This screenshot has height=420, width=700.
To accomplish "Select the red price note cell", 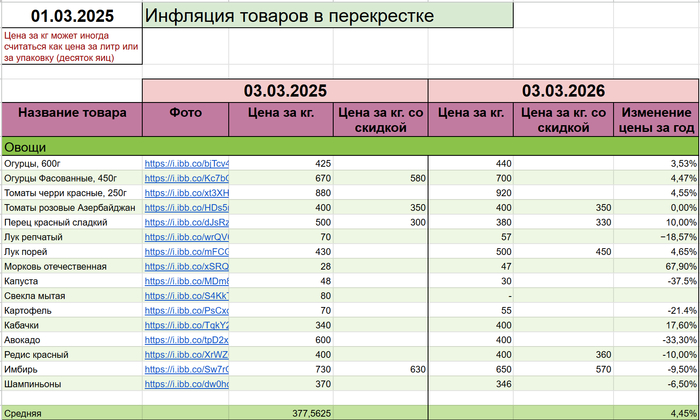I will pos(72,47).
